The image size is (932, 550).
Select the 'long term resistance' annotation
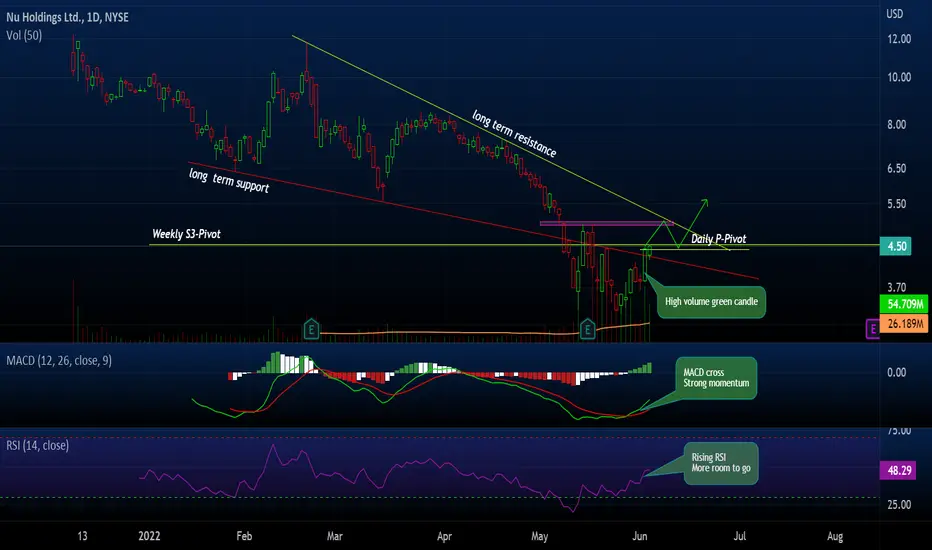pyautogui.click(x=514, y=134)
